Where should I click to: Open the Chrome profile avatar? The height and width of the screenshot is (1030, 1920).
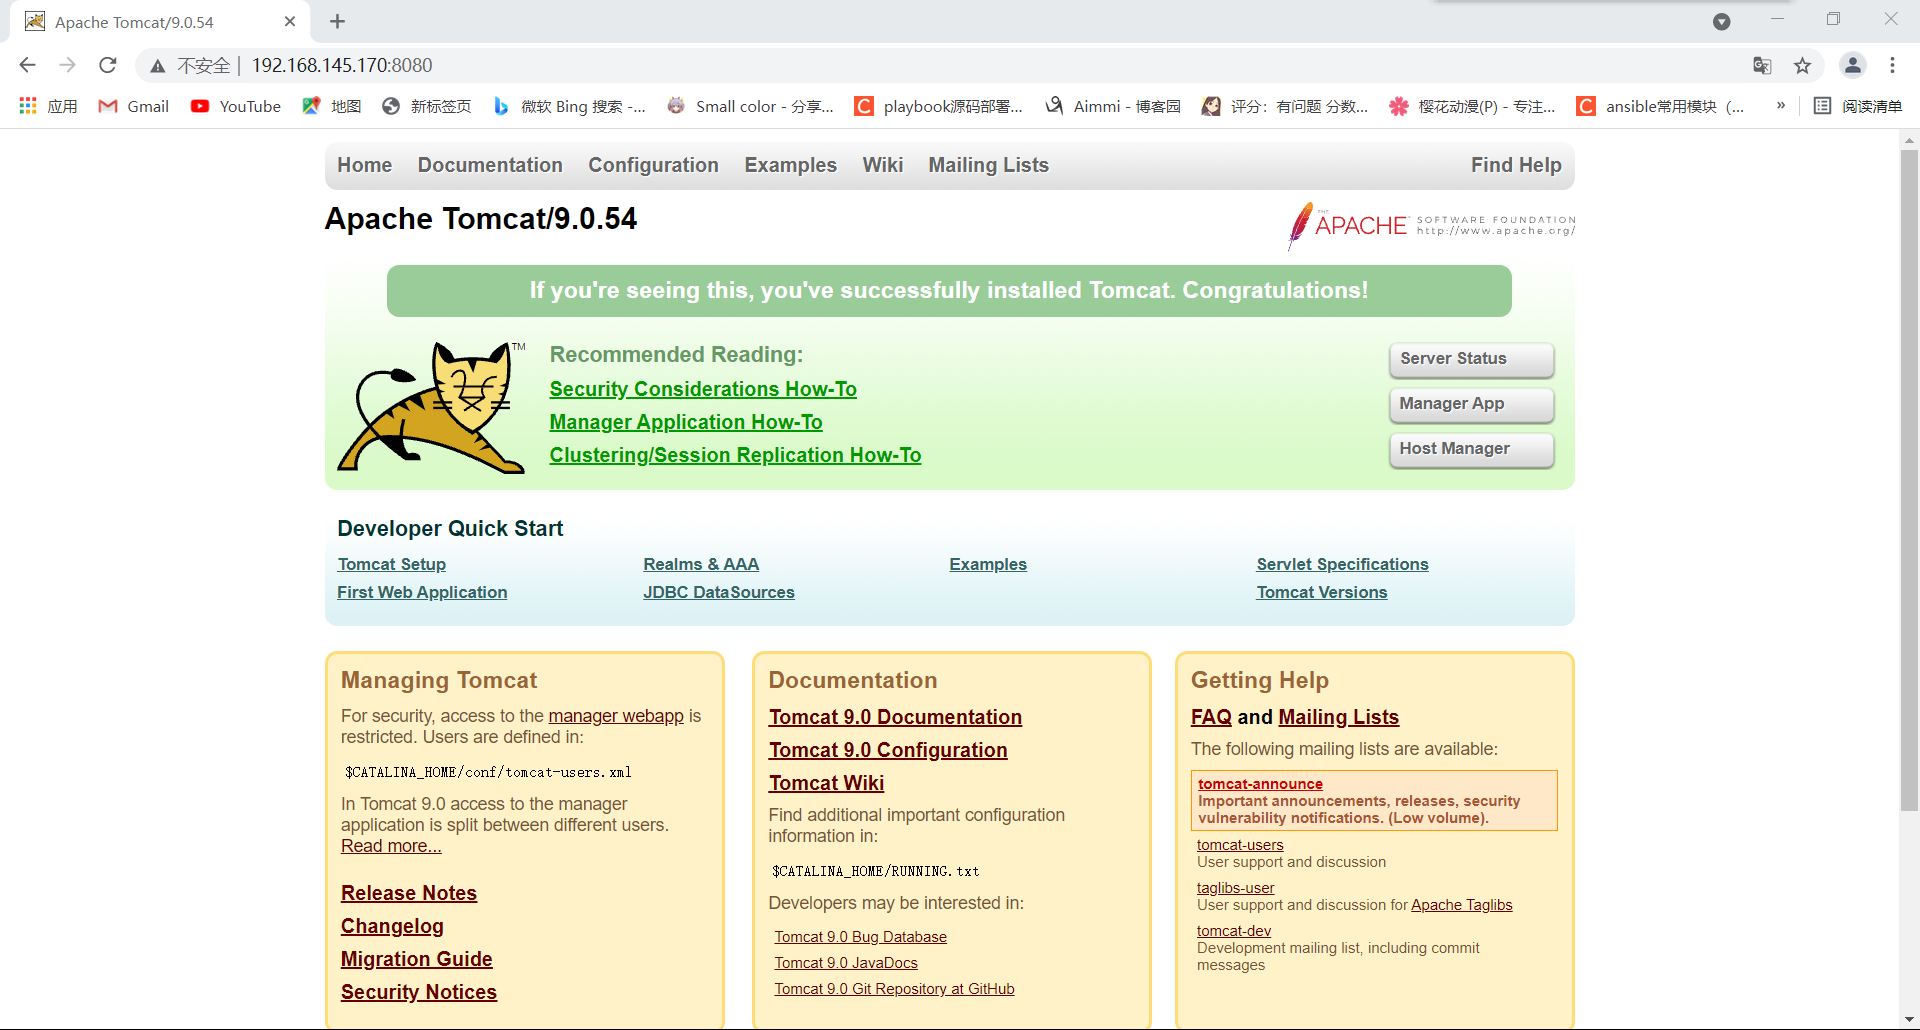1853,65
